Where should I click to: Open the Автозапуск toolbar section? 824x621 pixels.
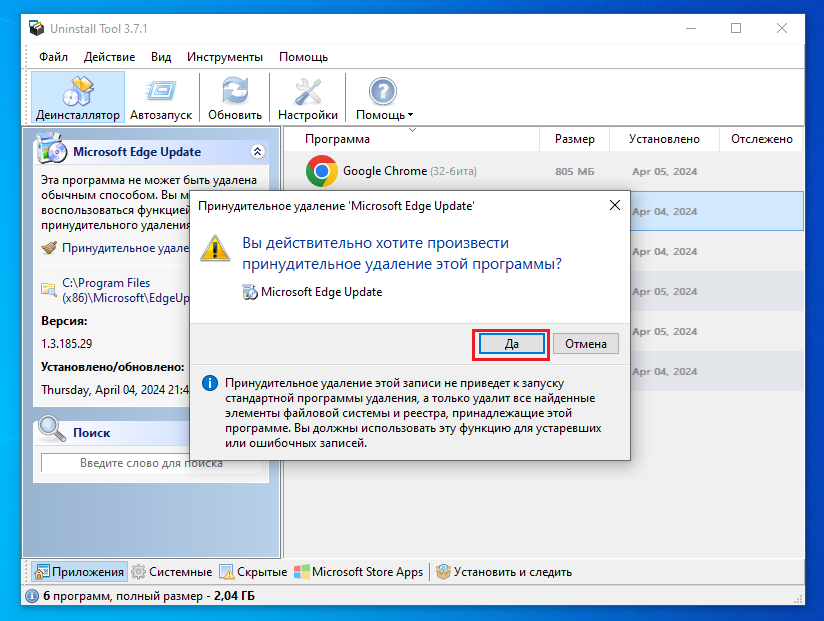coord(161,97)
